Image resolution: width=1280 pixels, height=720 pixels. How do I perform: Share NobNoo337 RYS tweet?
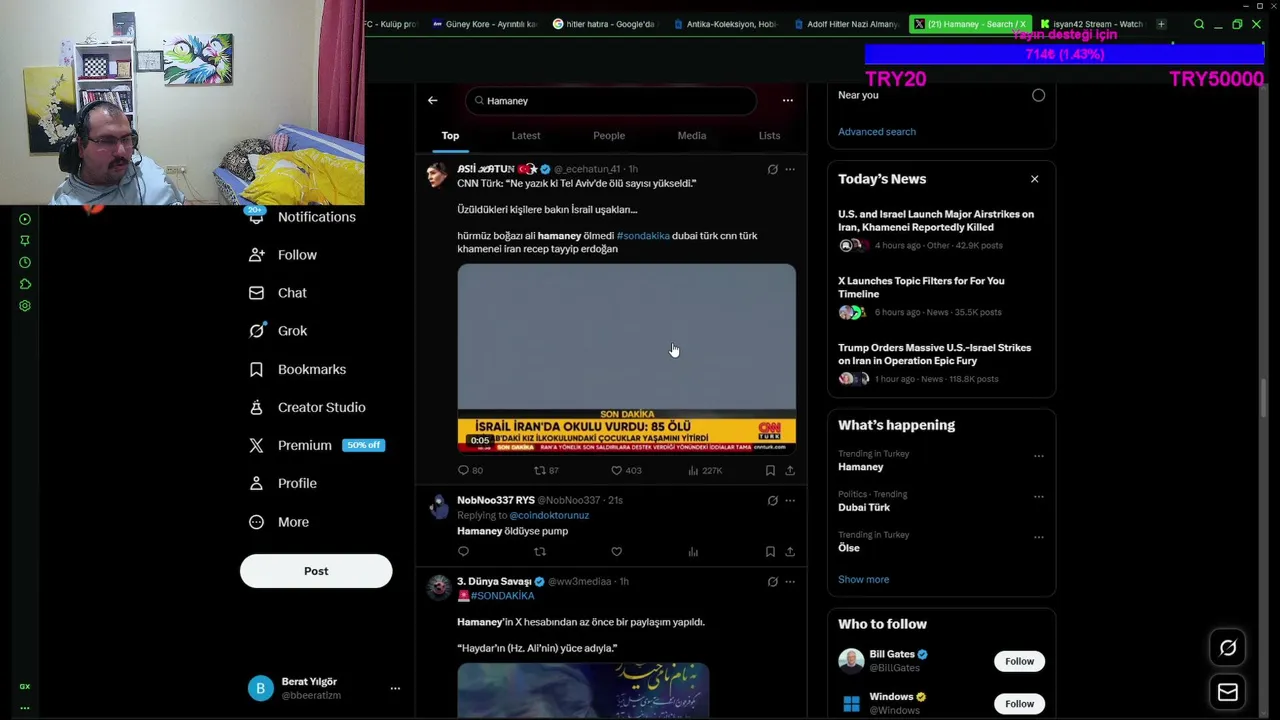[x=790, y=551]
